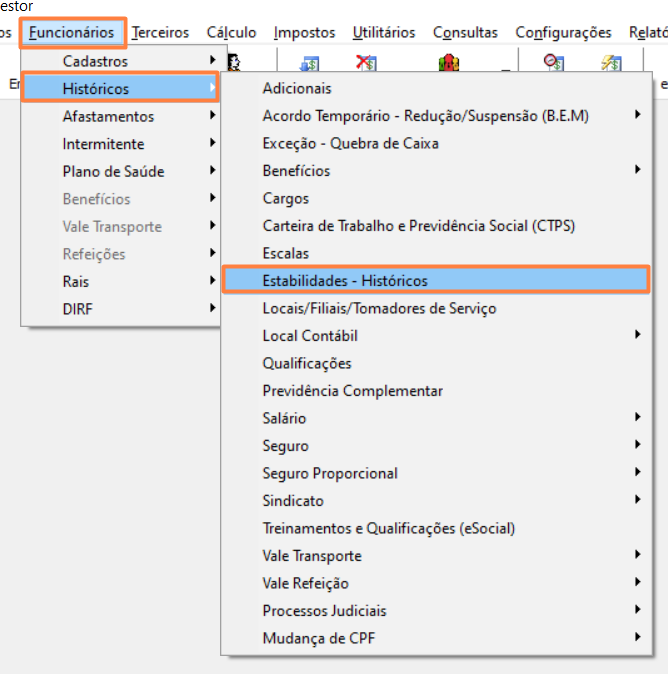The height and width of the screenshot is (674, 668).
Task: Open Treinamentos e Qualificações (eSocial)
Action: (389, 528)
